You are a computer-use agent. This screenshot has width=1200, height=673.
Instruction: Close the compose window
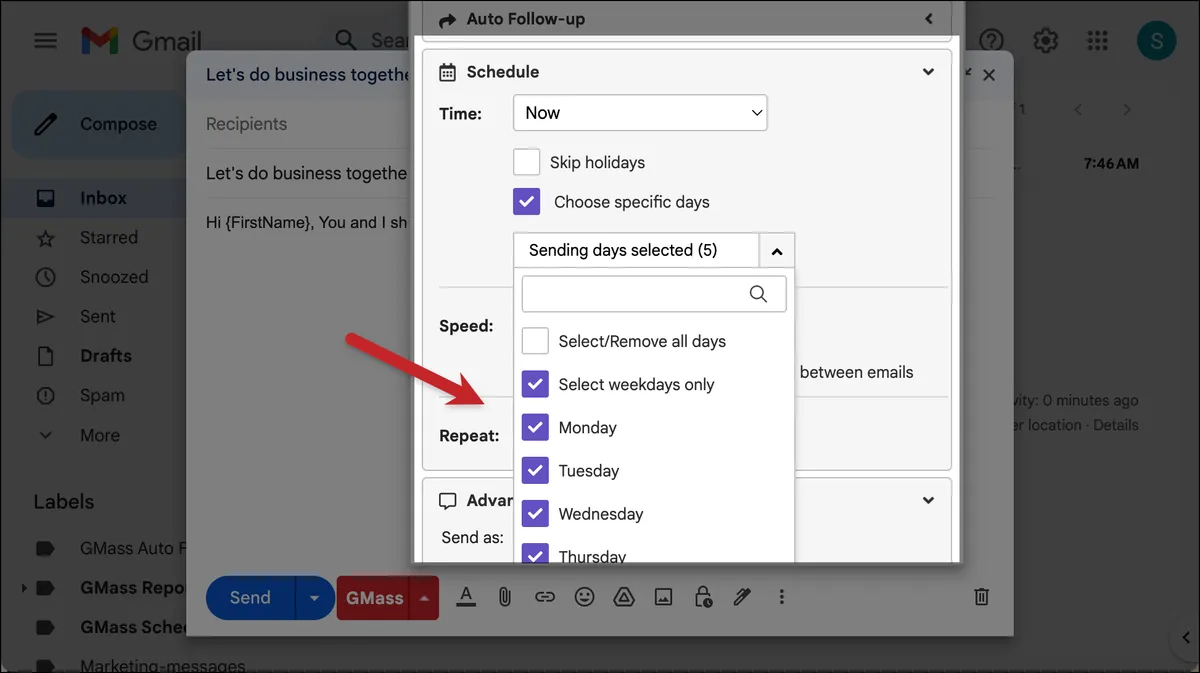989,75
